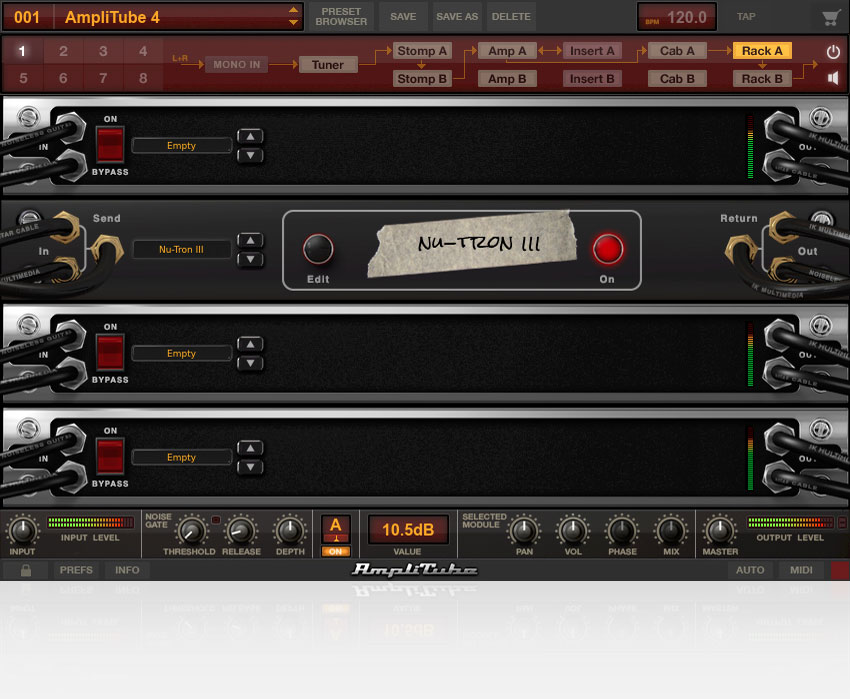This screenshot has width=850, height=699.
Task: Open first rack slot Empty effect selector
Action: 182,145
